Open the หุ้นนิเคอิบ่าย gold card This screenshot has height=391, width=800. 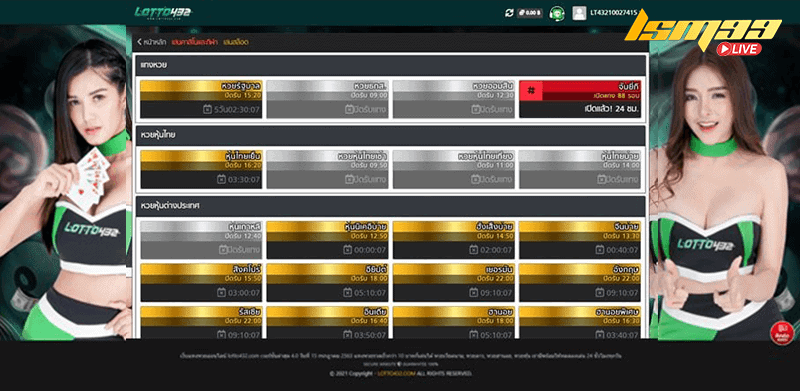[x=328, y=240]
